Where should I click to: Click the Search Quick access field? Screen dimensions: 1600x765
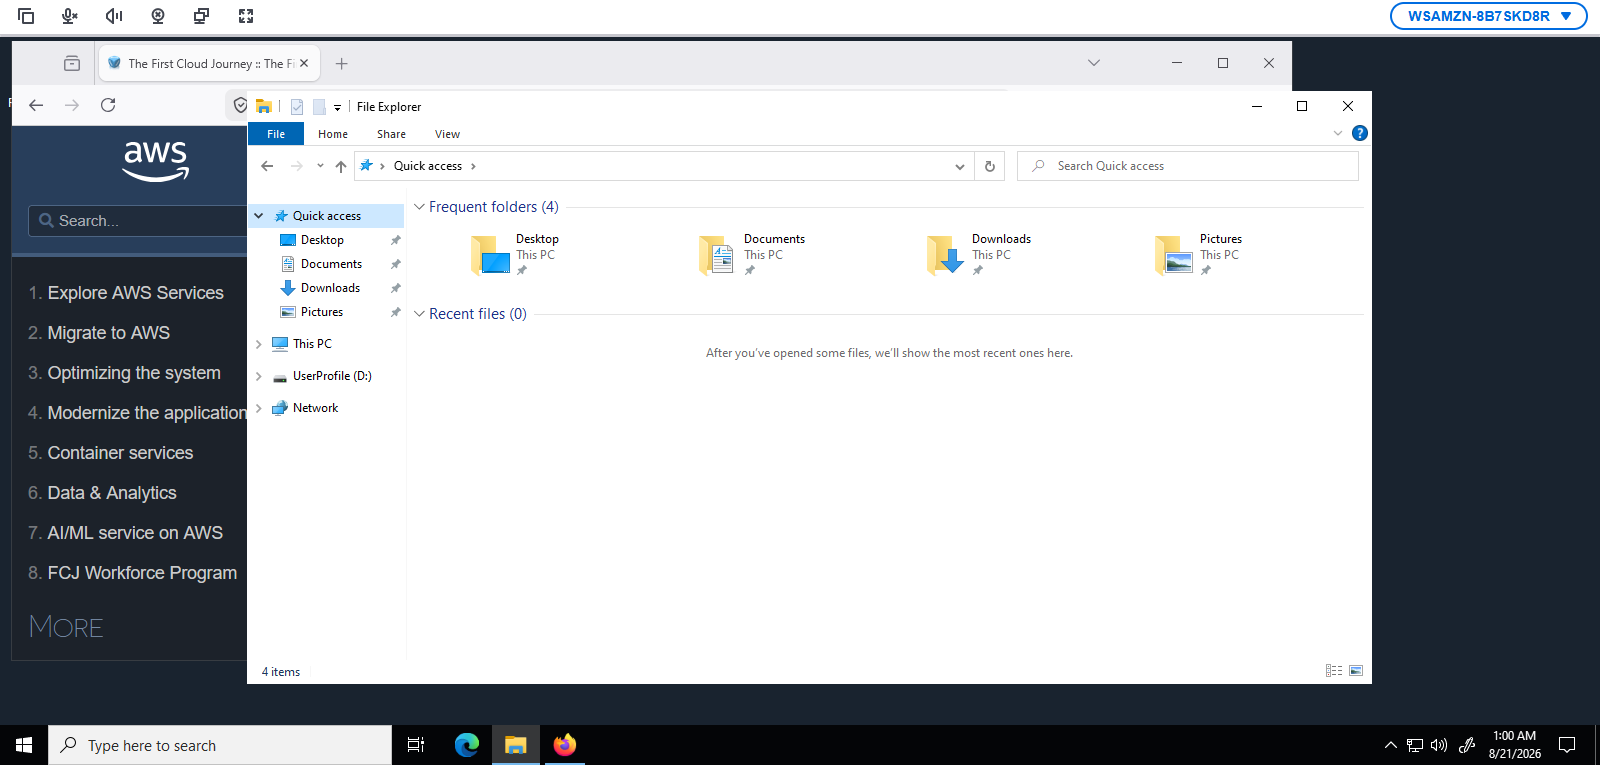(x=1188, y=166)
